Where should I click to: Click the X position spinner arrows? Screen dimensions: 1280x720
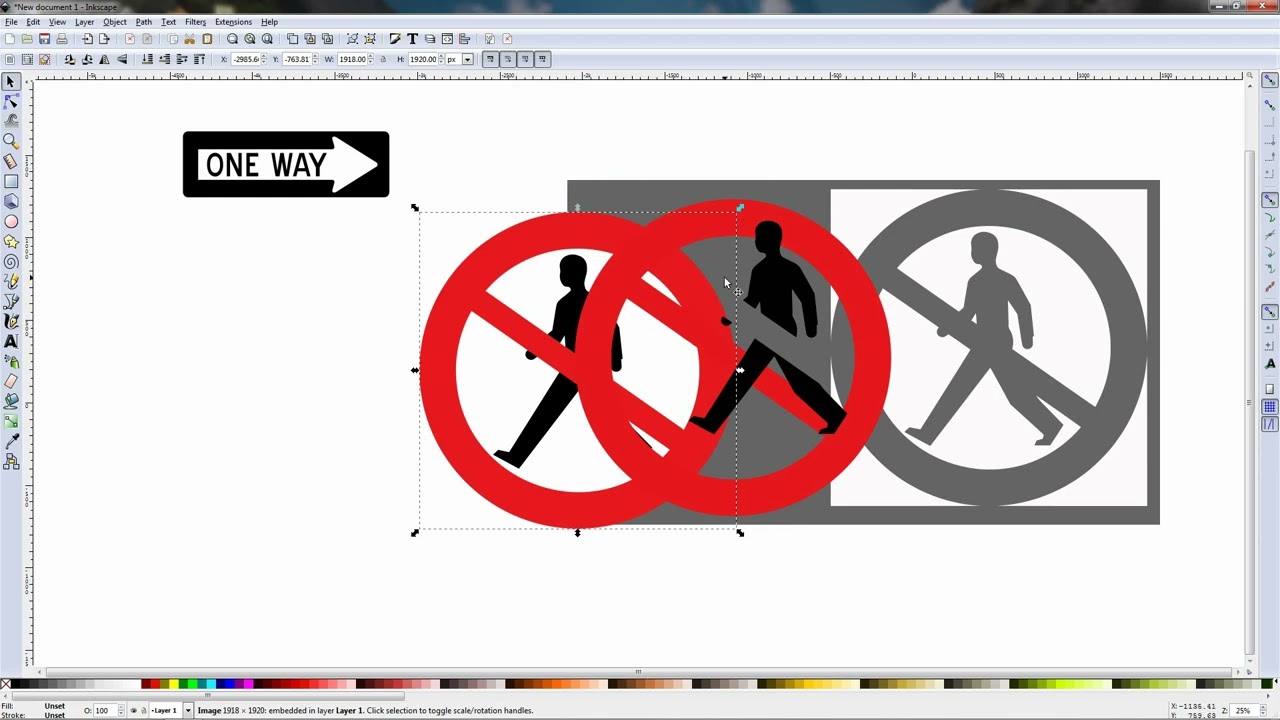(265, 59)
